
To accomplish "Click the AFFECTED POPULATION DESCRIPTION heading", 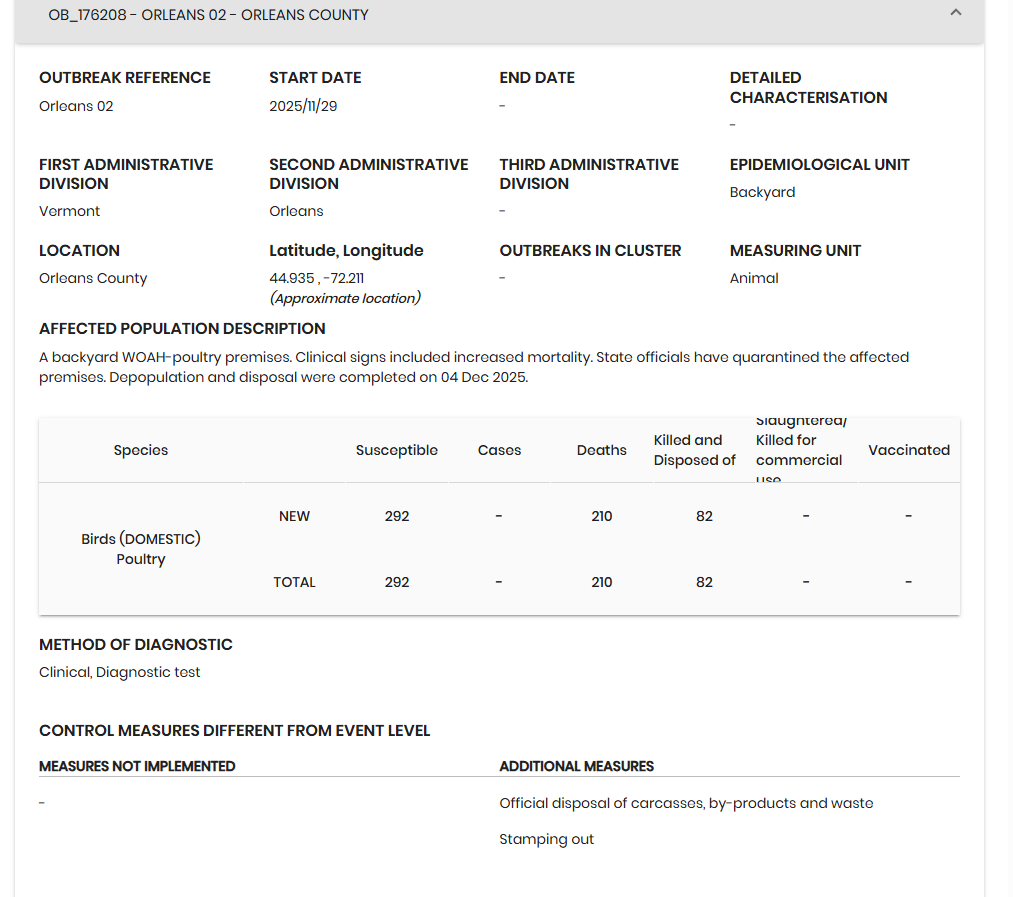I will click(182, 329).
